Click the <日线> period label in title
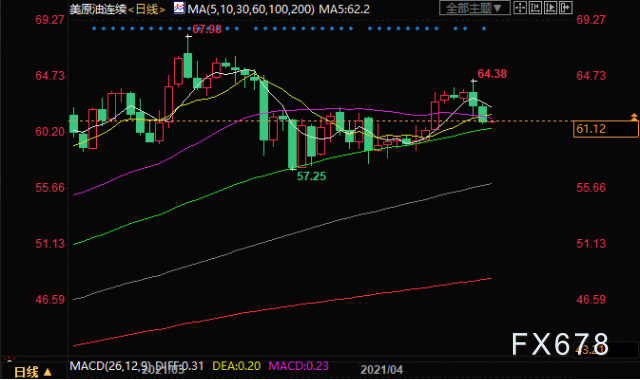The width and height of the screenshot is (640, 380). (147, 9)
